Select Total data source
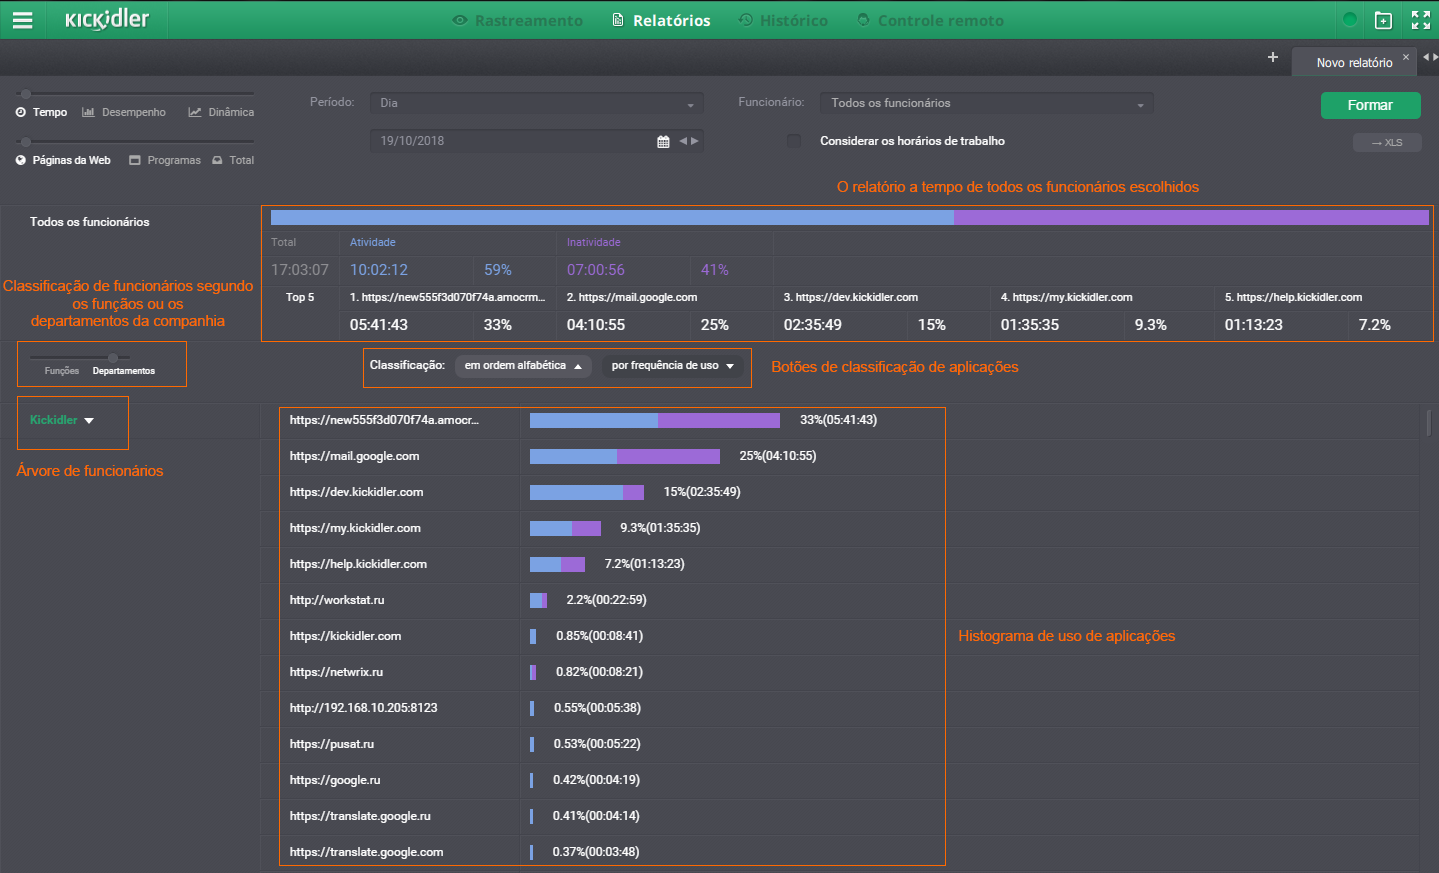Image resolution: width=1439 pixels, height=873 pixels. pos(241,160)
